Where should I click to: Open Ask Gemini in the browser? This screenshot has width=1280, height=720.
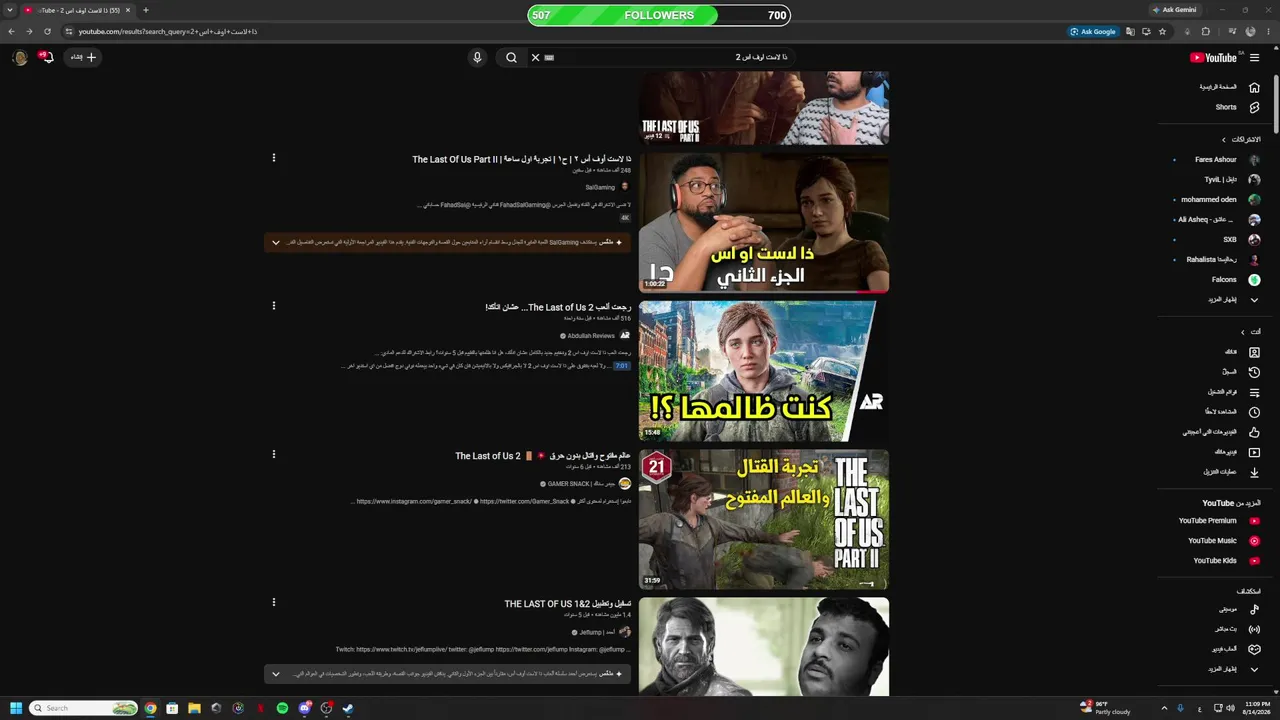pyautogui.click(x=1175, y=10)
